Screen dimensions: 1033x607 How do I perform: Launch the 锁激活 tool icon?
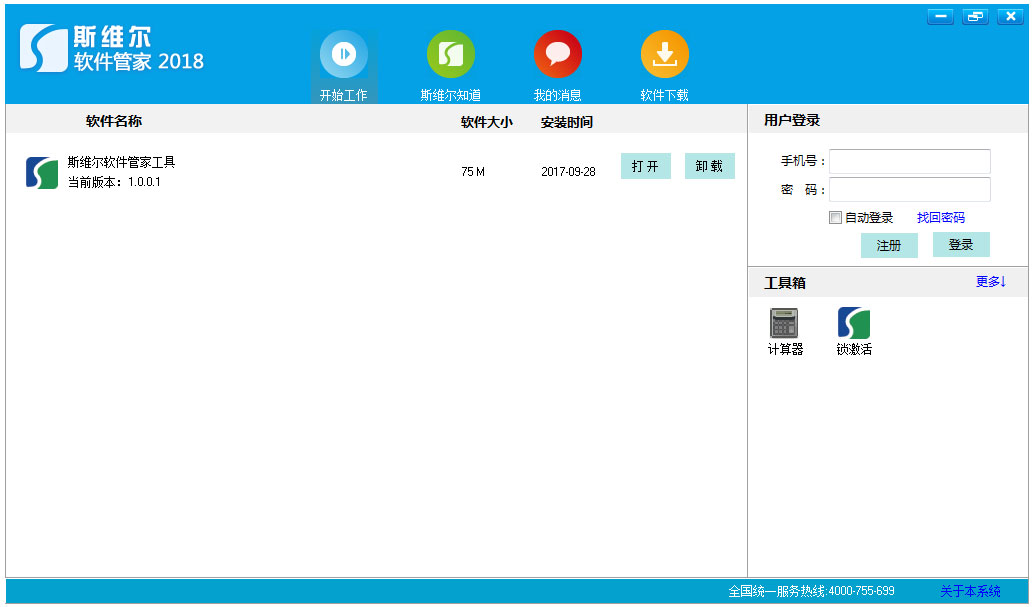pos(854,323)
